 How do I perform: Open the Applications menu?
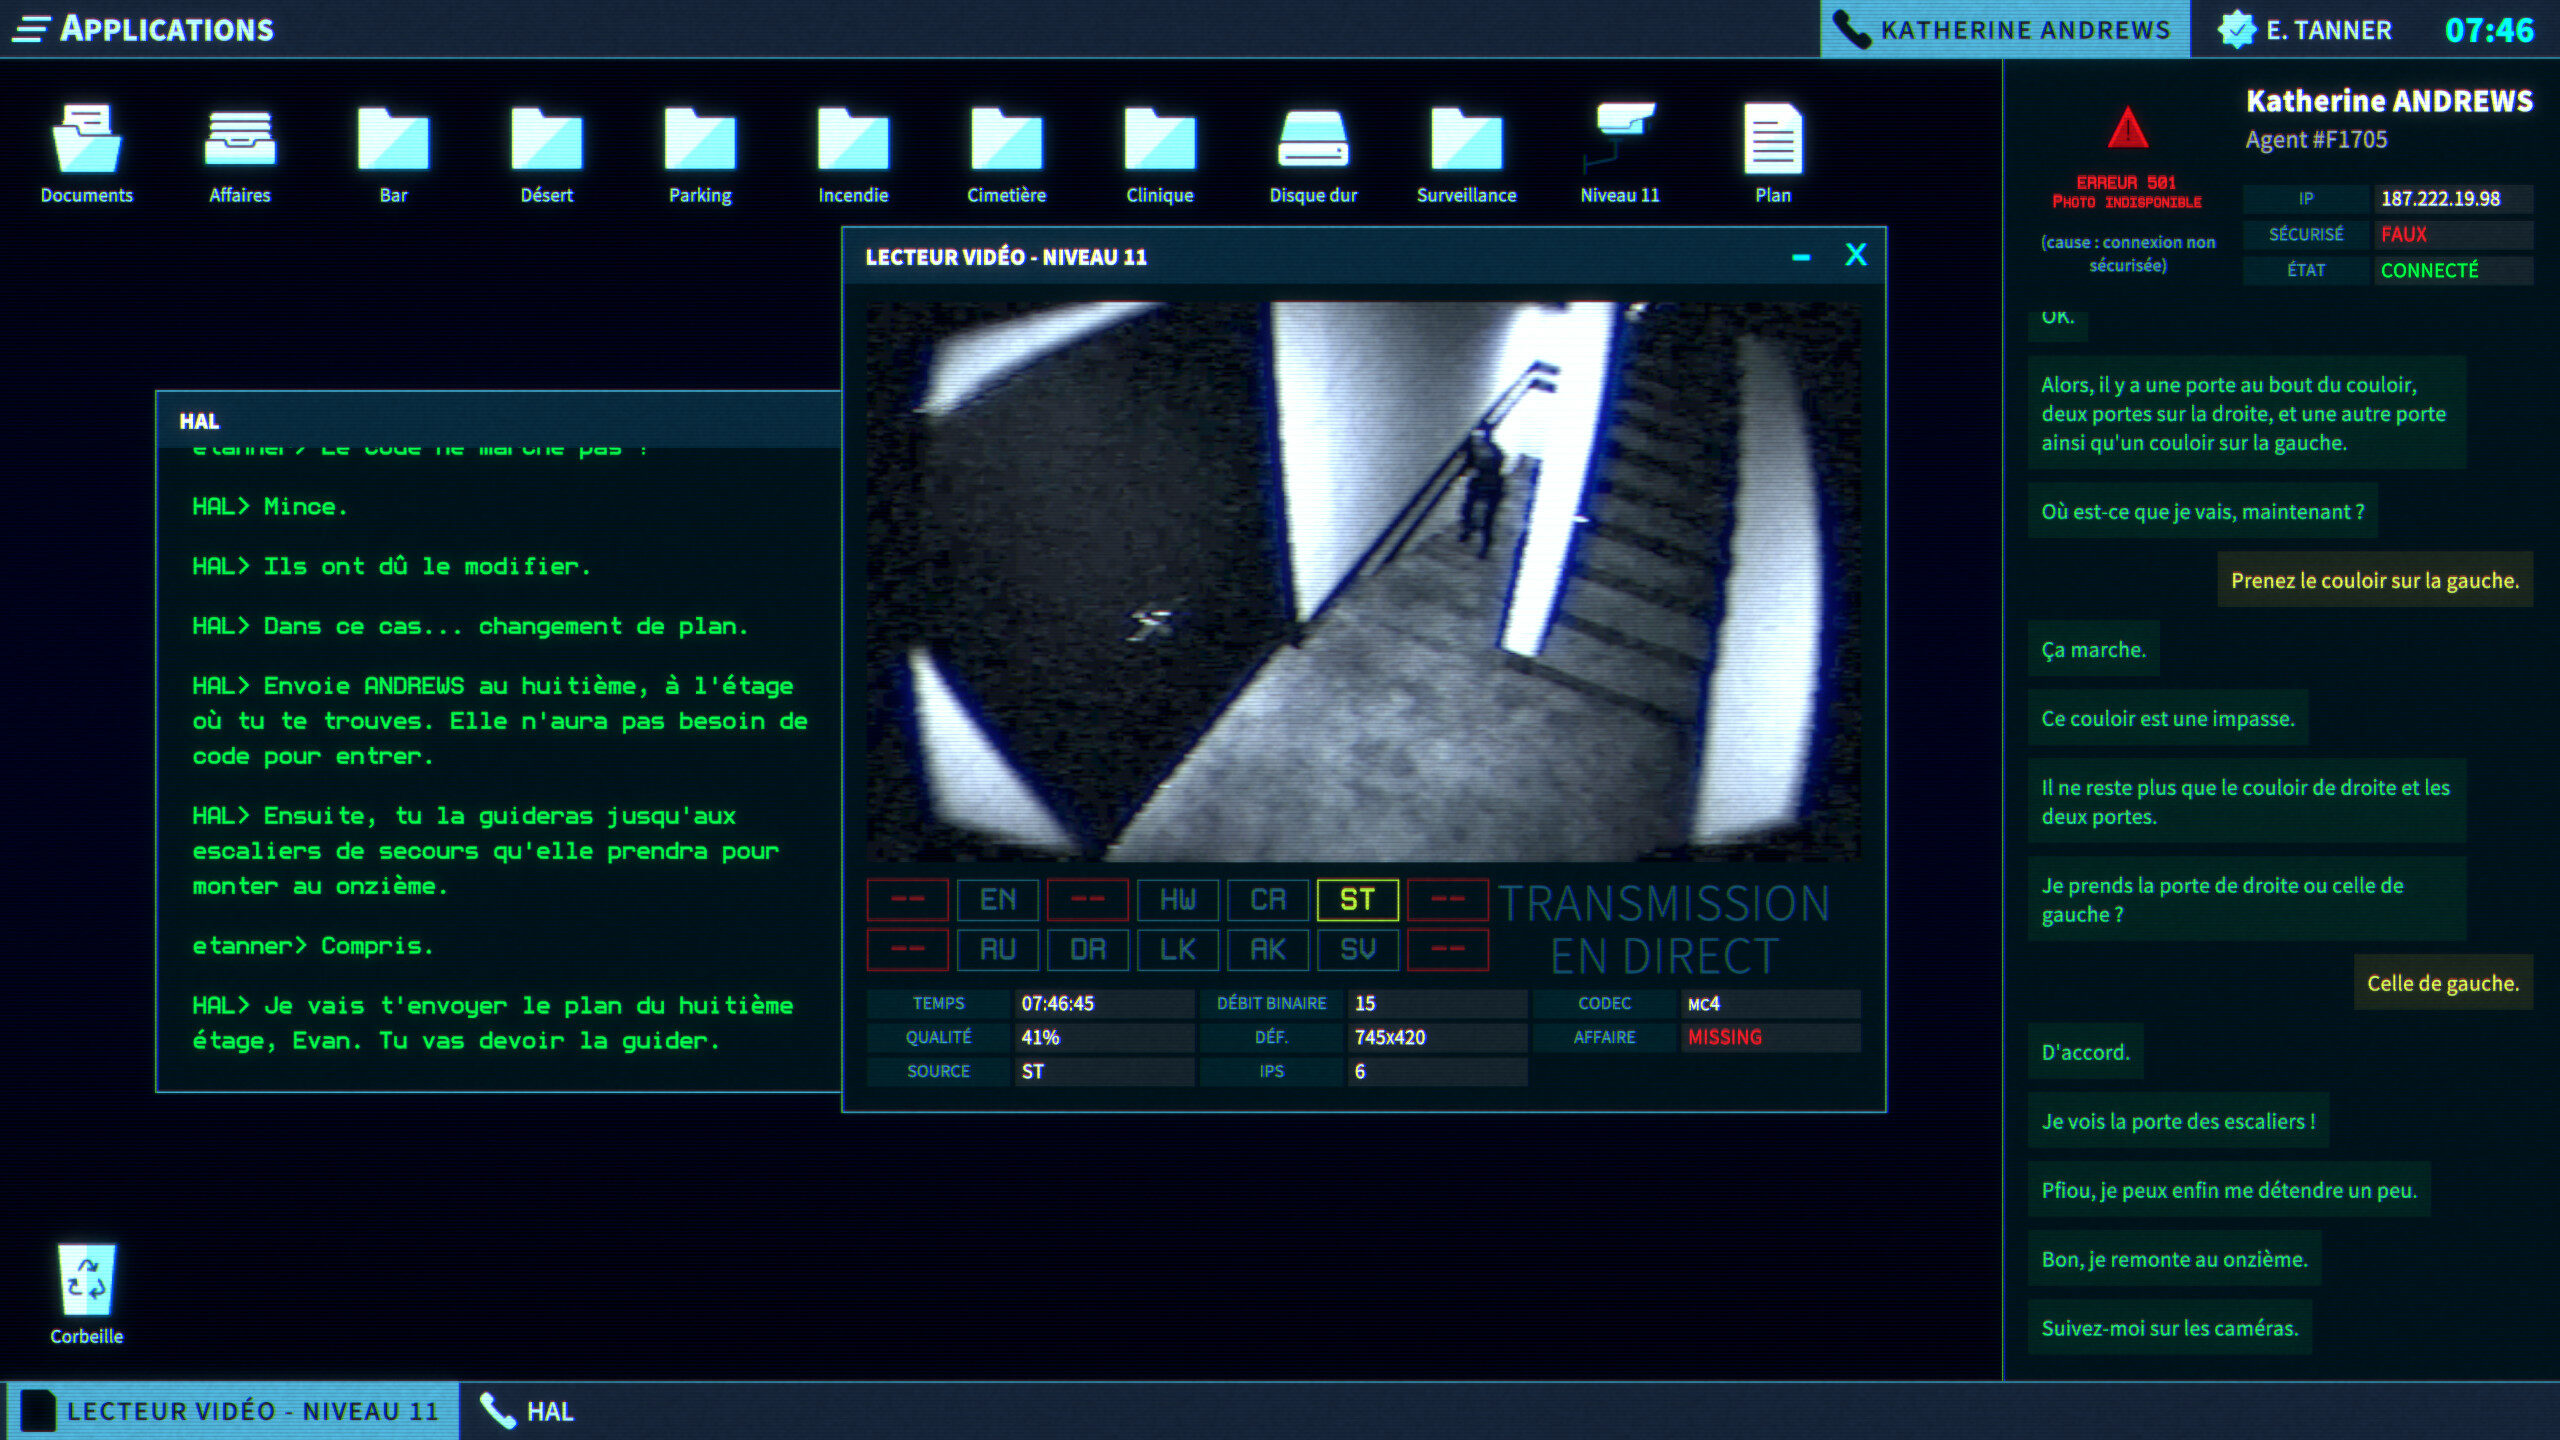(143, 29)
